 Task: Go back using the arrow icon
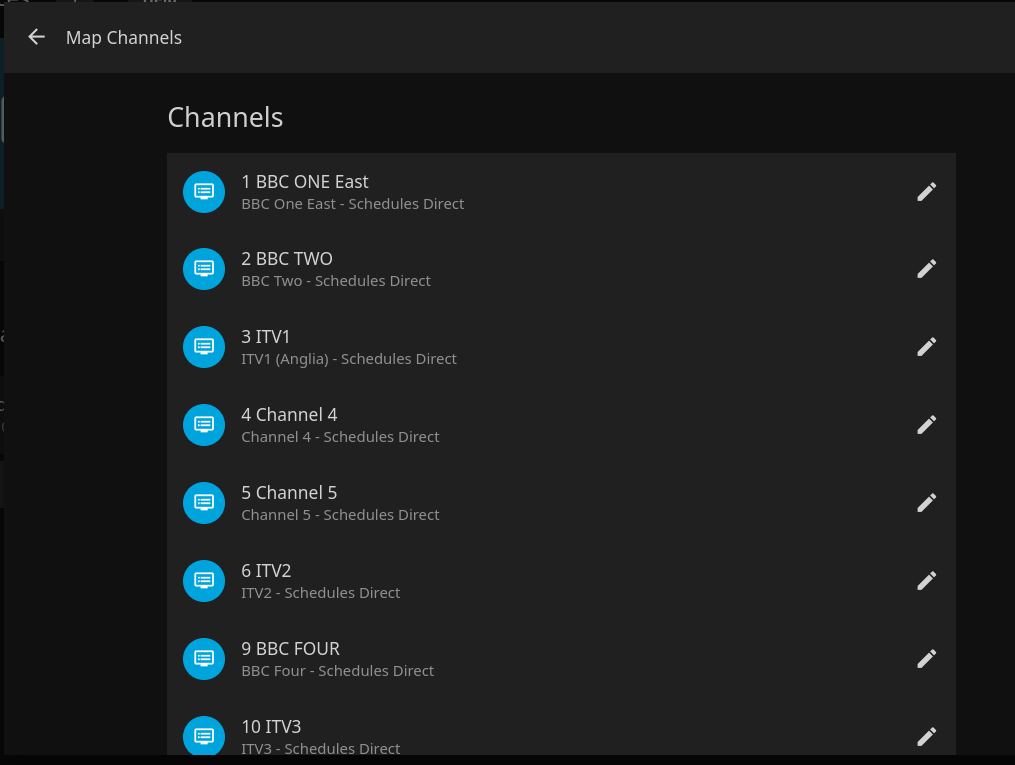tap(37, 37)
